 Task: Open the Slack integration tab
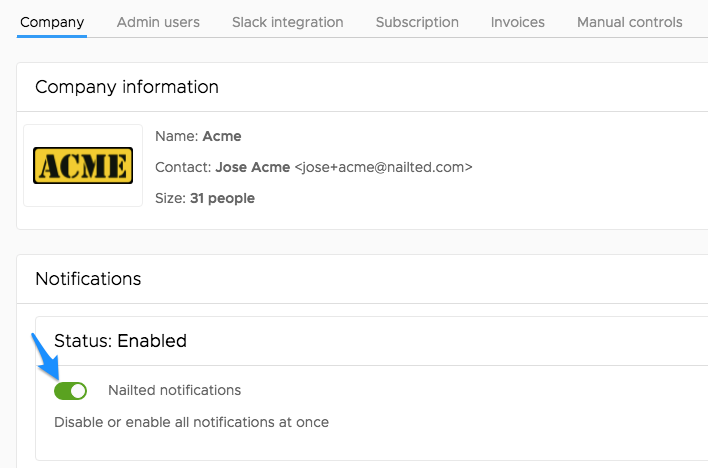coord(288,22)
